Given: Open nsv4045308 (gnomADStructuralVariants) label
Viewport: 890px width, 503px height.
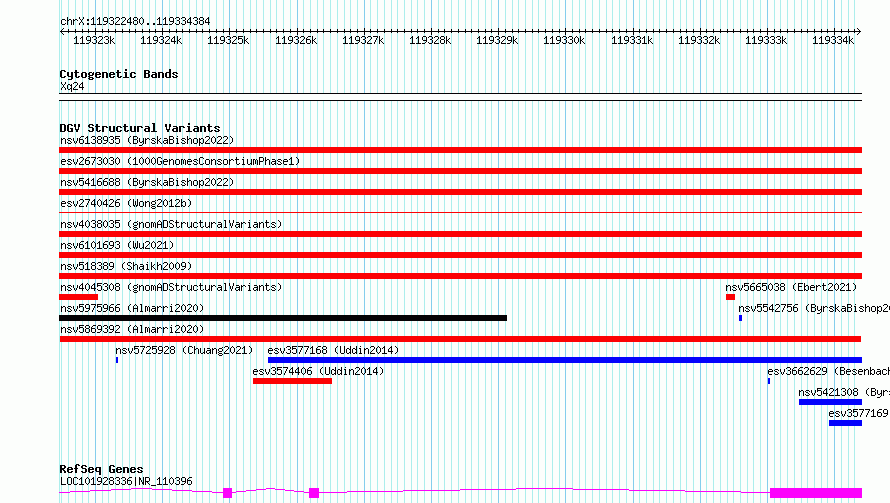Looking at the screenshot, I should coord(171,287).
